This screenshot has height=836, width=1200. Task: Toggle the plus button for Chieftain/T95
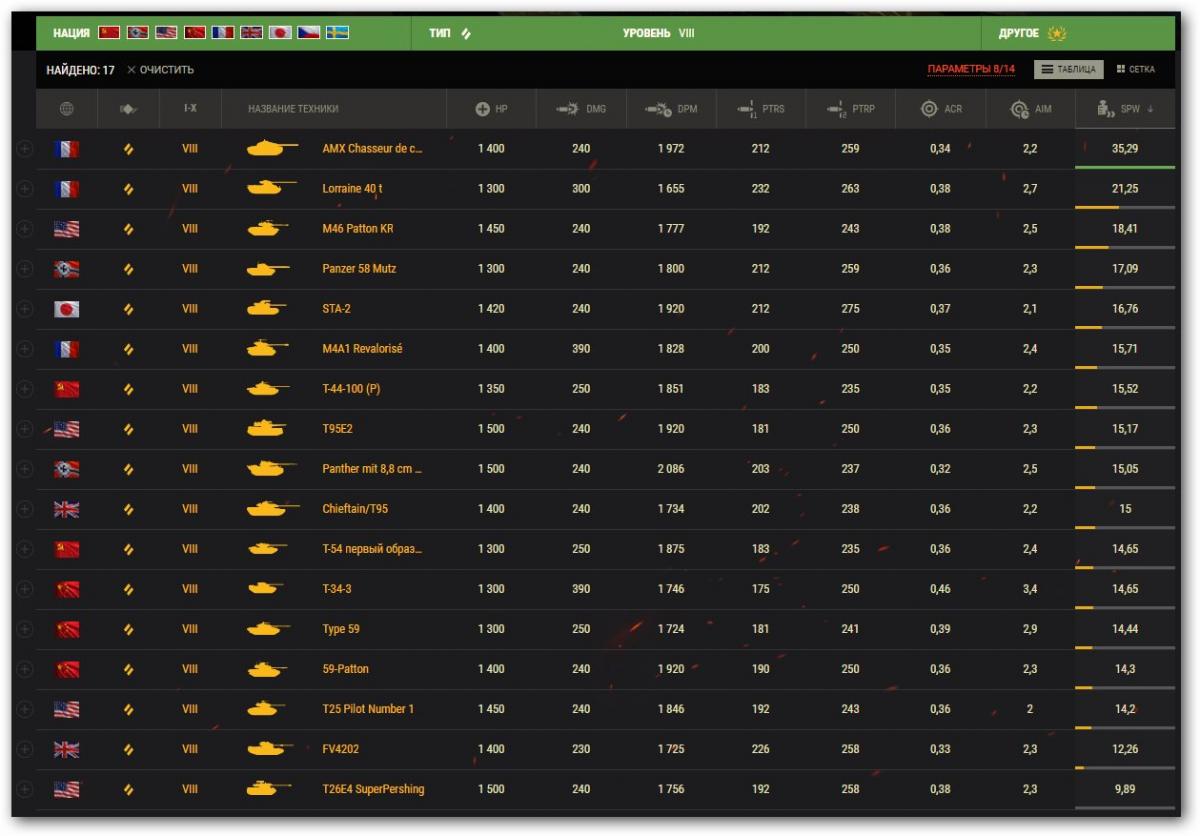25,509
